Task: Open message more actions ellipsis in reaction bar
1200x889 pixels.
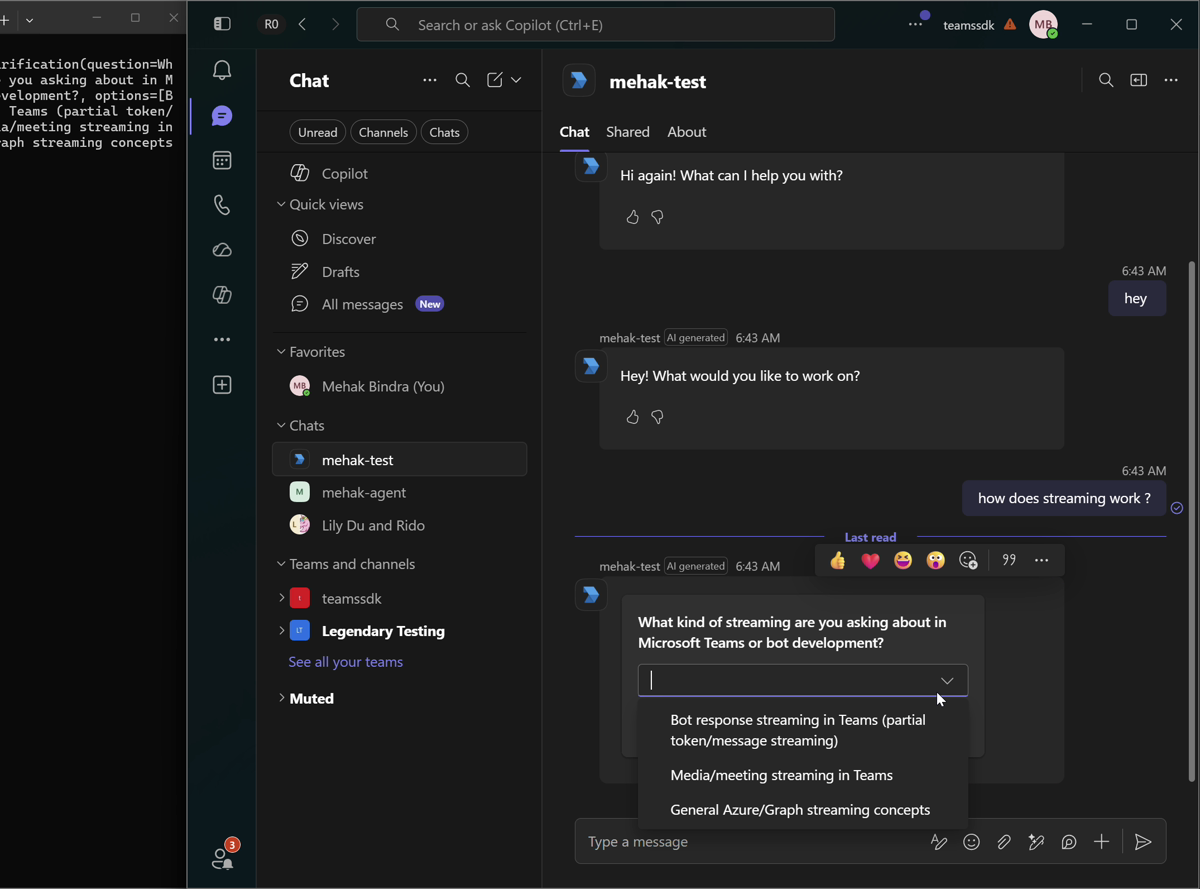Action: click(x=1041, y=561)
